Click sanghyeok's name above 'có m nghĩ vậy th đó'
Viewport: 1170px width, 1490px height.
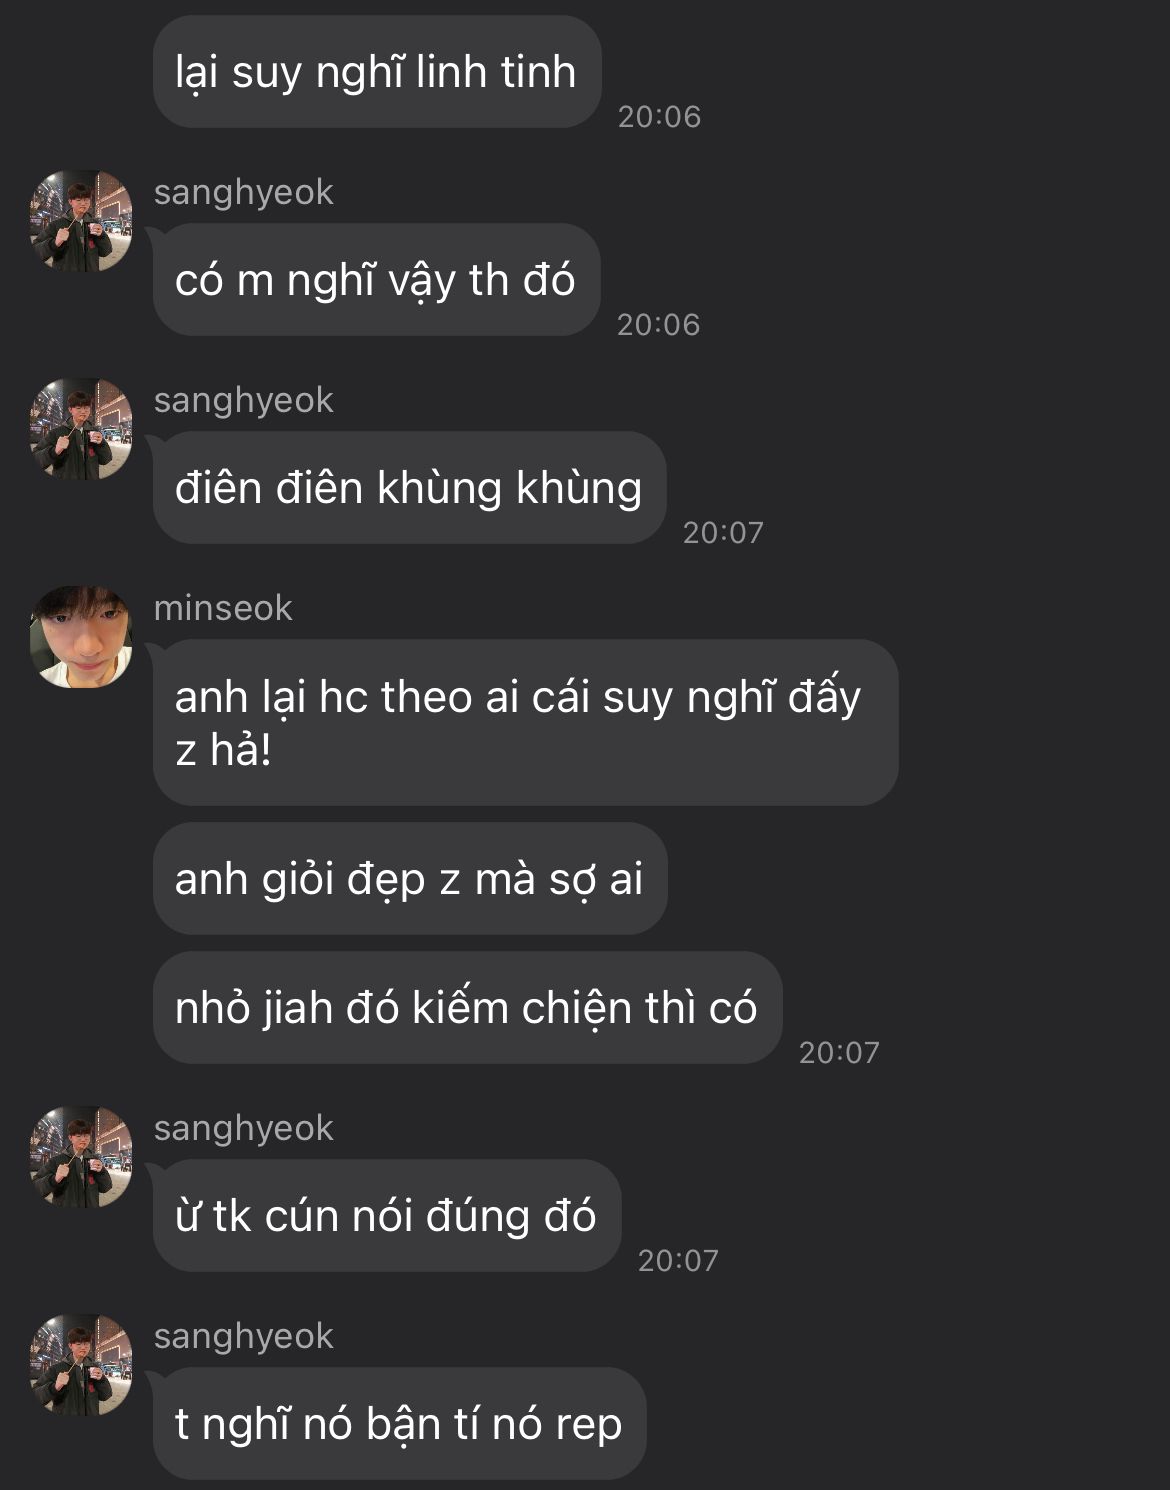coord(244,192)
